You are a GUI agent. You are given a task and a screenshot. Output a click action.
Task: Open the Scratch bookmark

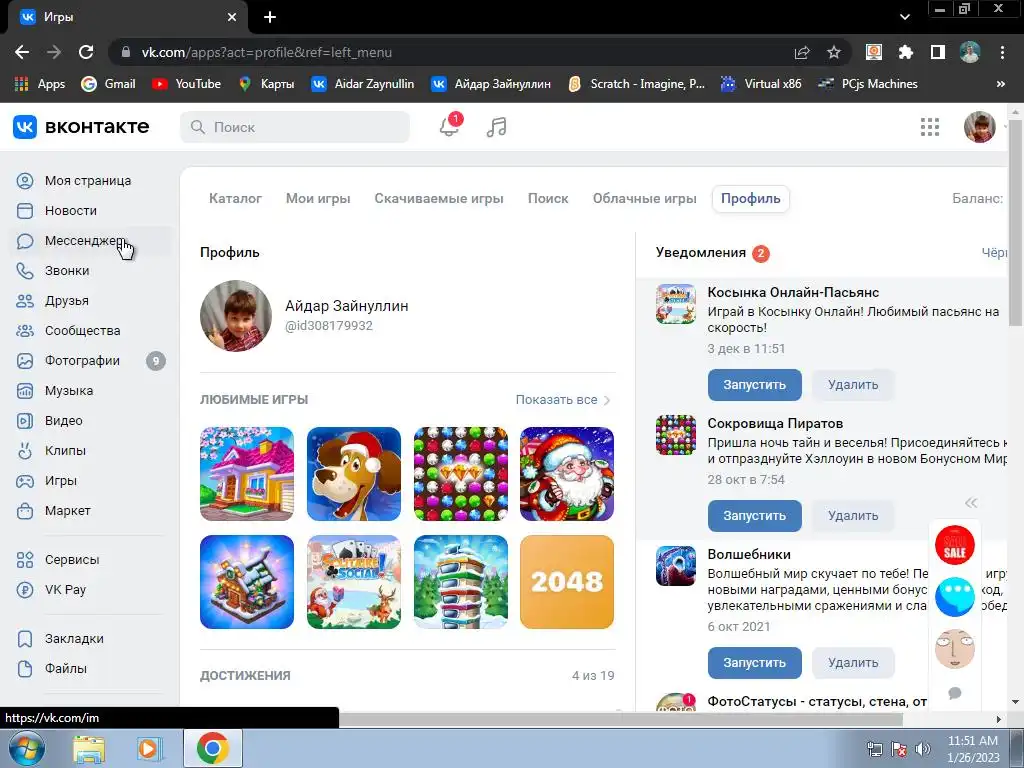tap(637, 84)
